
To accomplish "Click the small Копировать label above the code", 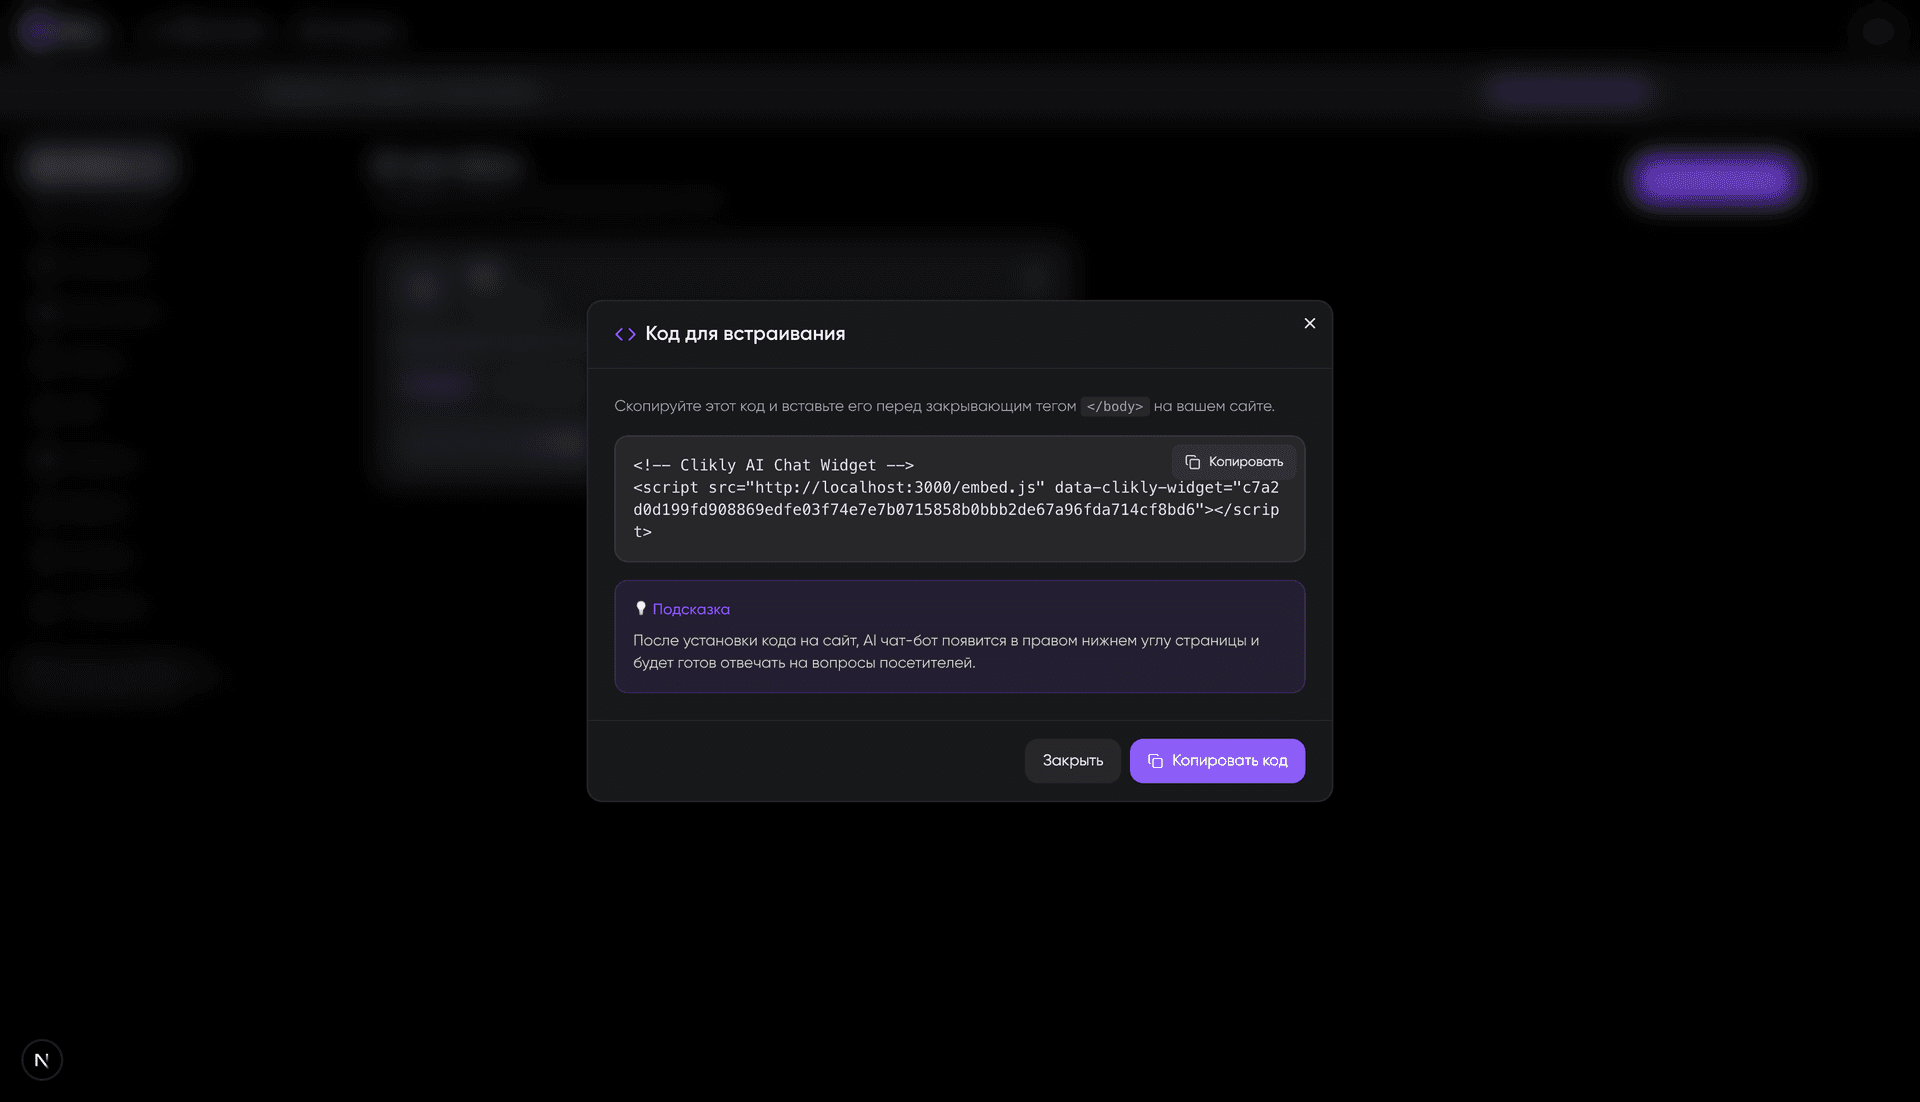I will click(1245, 462).
